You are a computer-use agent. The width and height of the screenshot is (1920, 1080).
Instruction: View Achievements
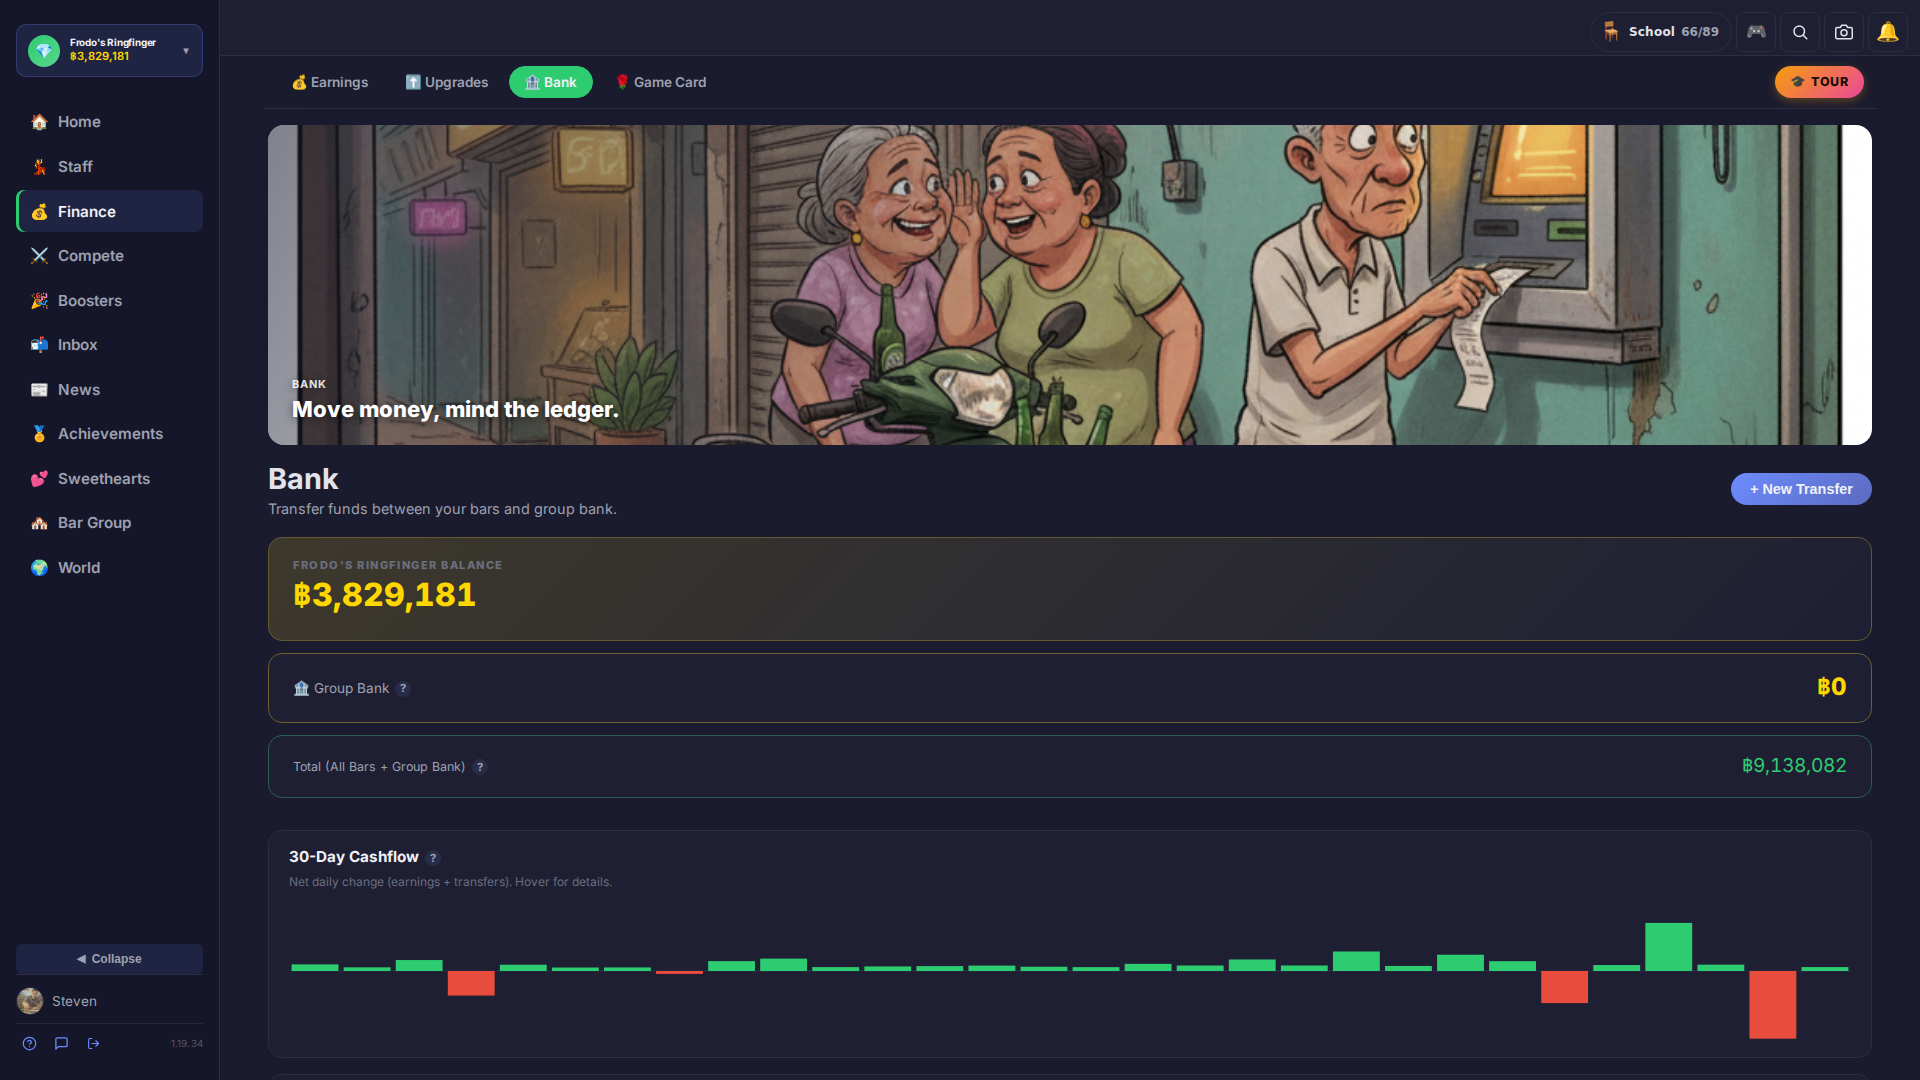click(x=109, y=434)
